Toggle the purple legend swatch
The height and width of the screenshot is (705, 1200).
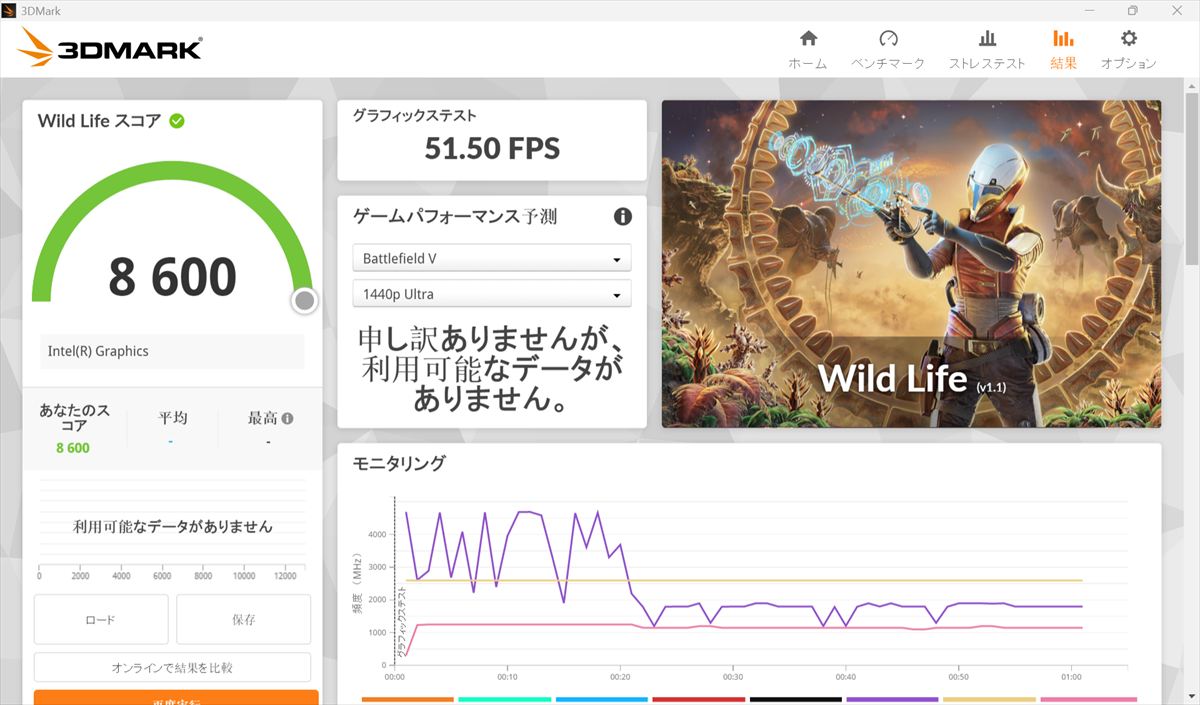[892, 700]
